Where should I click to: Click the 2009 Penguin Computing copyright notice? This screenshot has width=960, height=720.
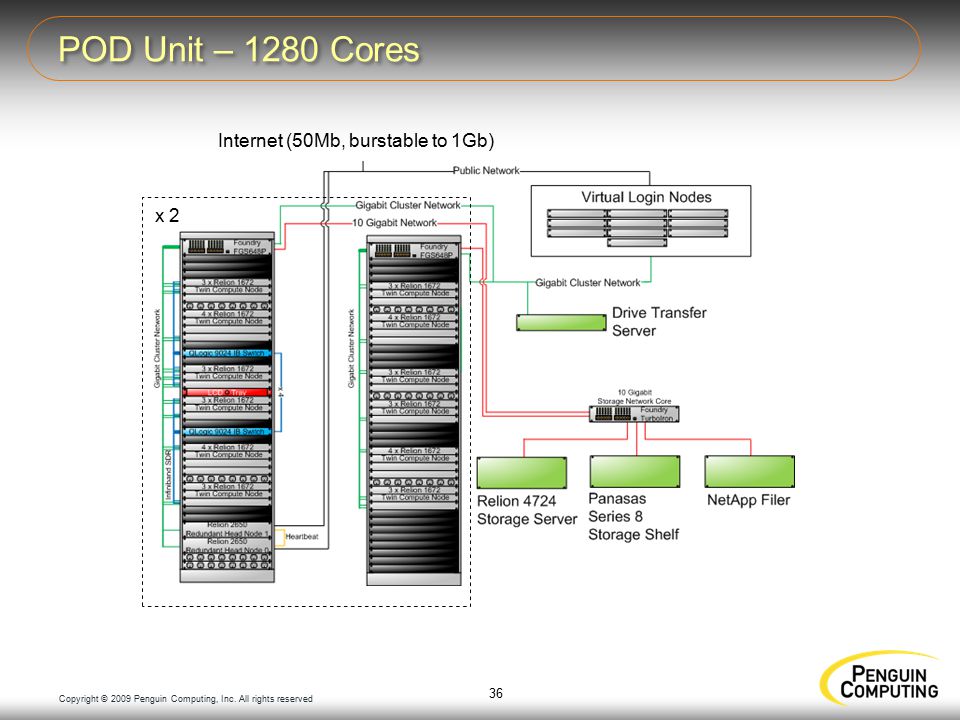(x=186, y=699)
